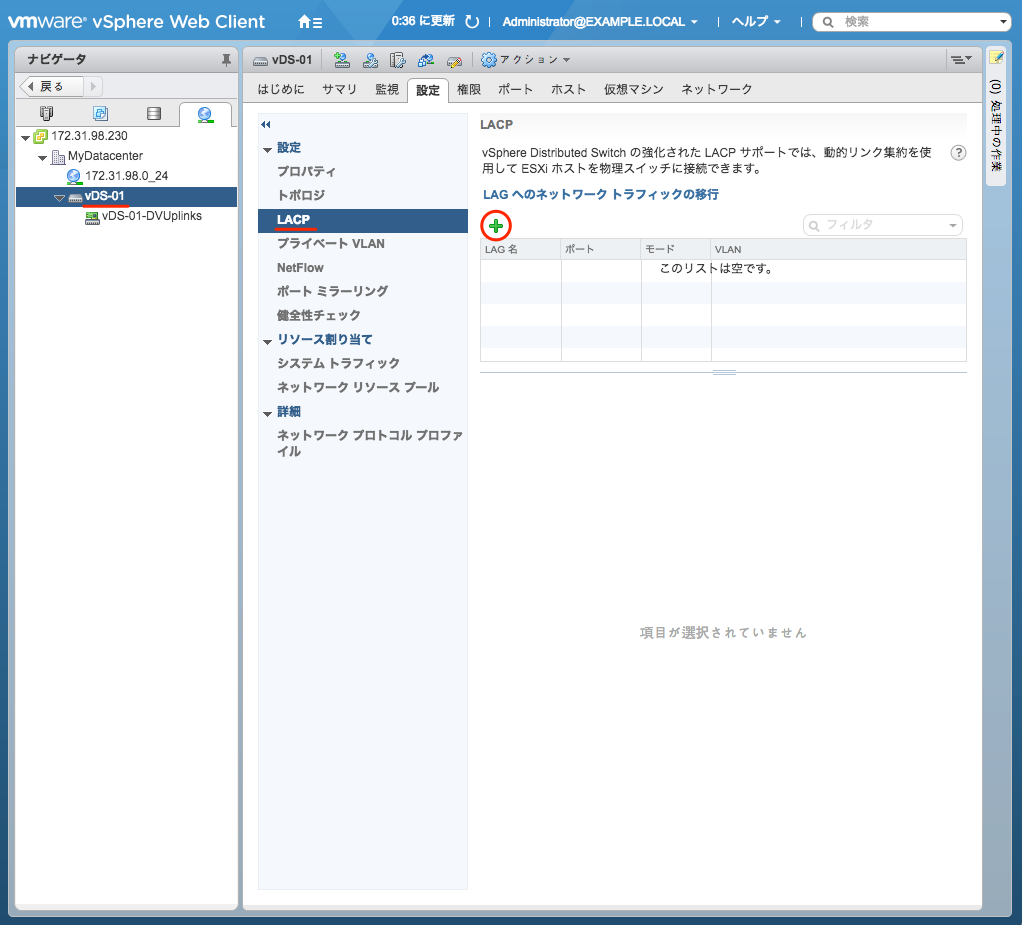Select 172.31.98.0_24 network in tree

pyautogui.click(x=126, y=176)
